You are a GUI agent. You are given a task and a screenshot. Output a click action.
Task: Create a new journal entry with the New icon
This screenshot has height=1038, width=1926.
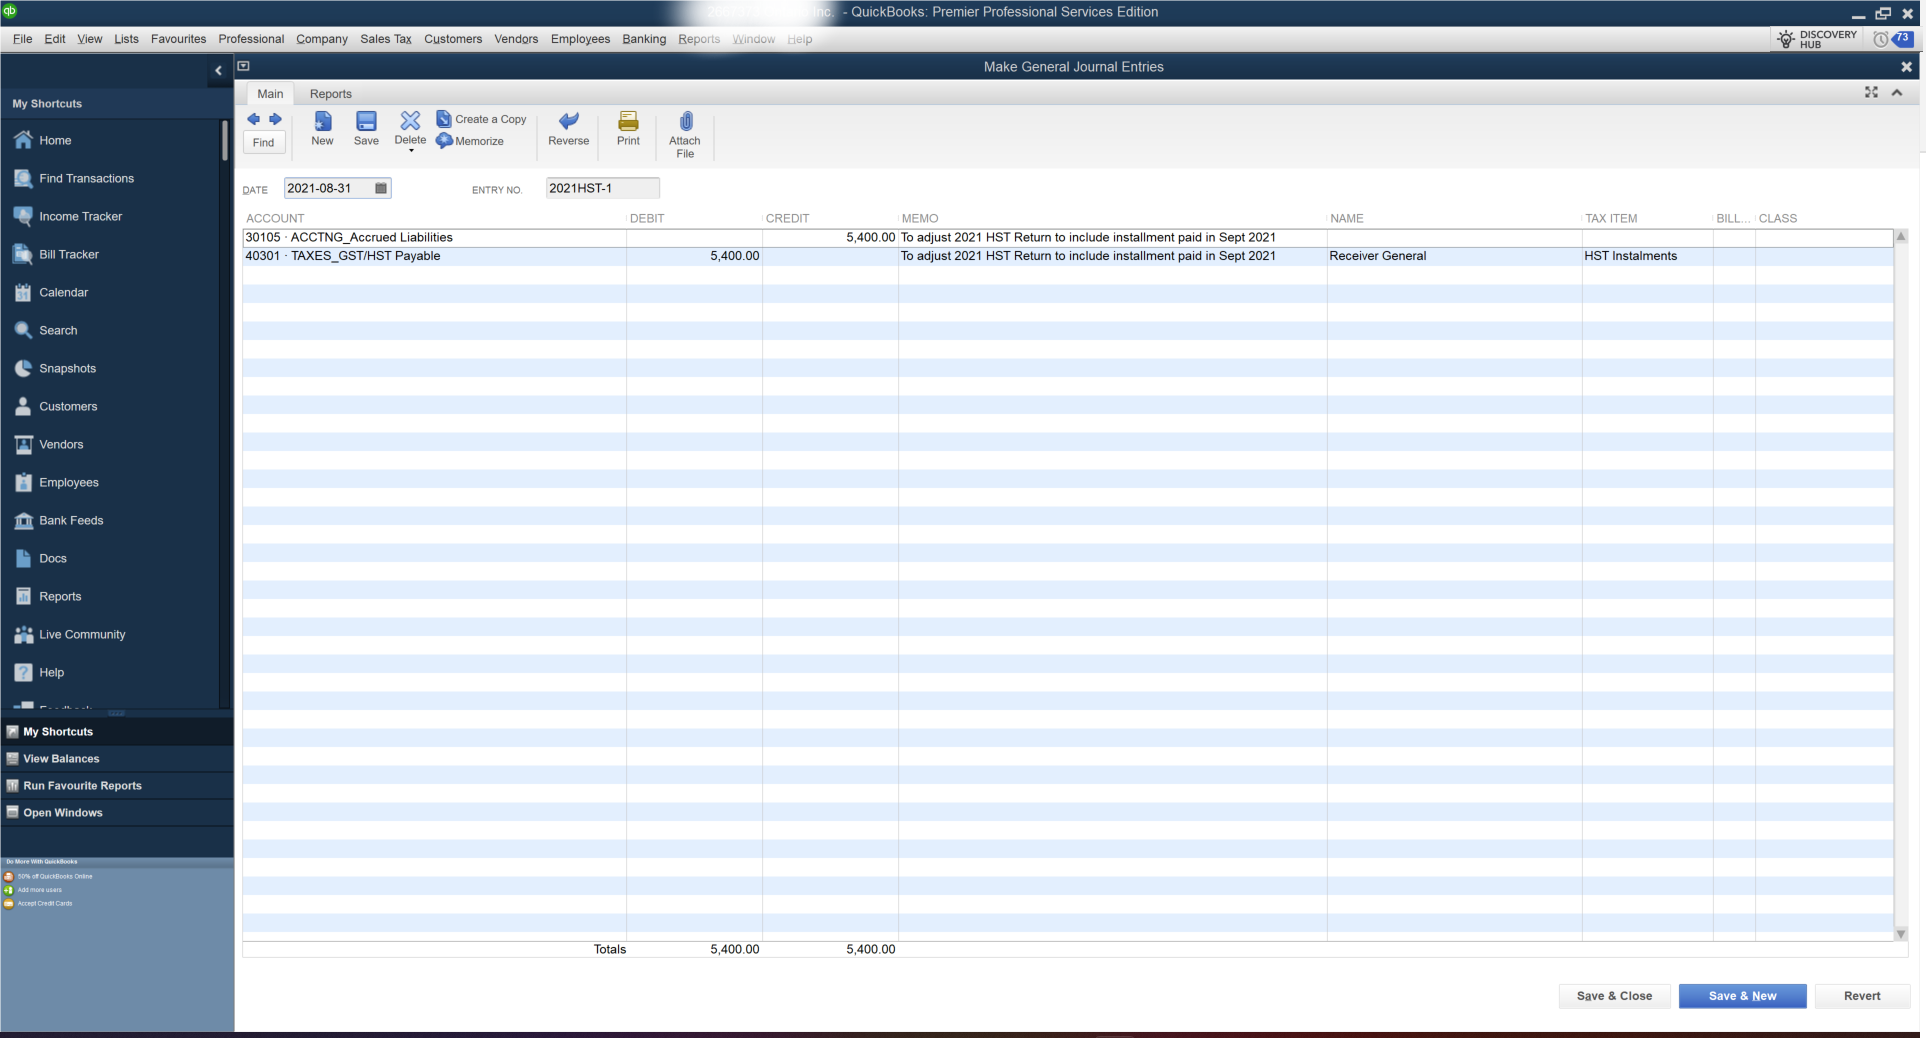322,128
